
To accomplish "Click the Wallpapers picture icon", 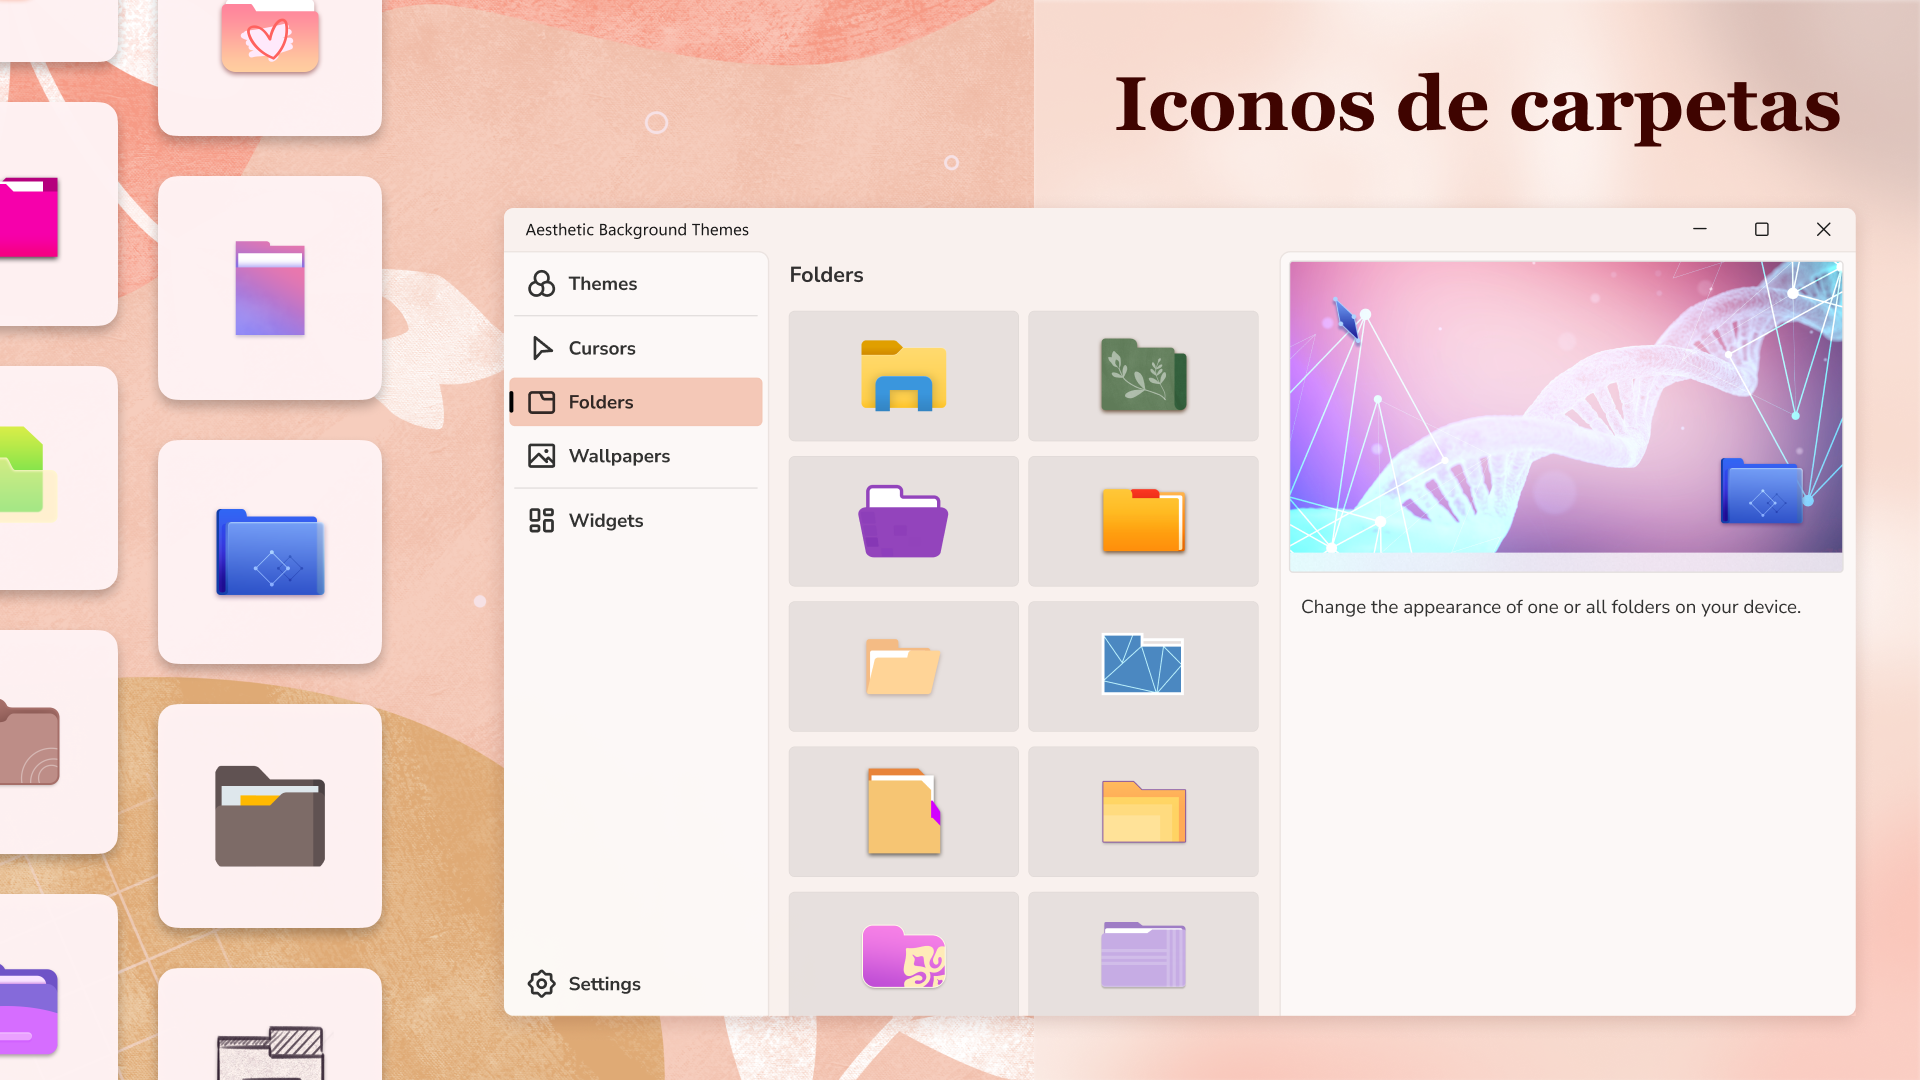I will 541,456.
